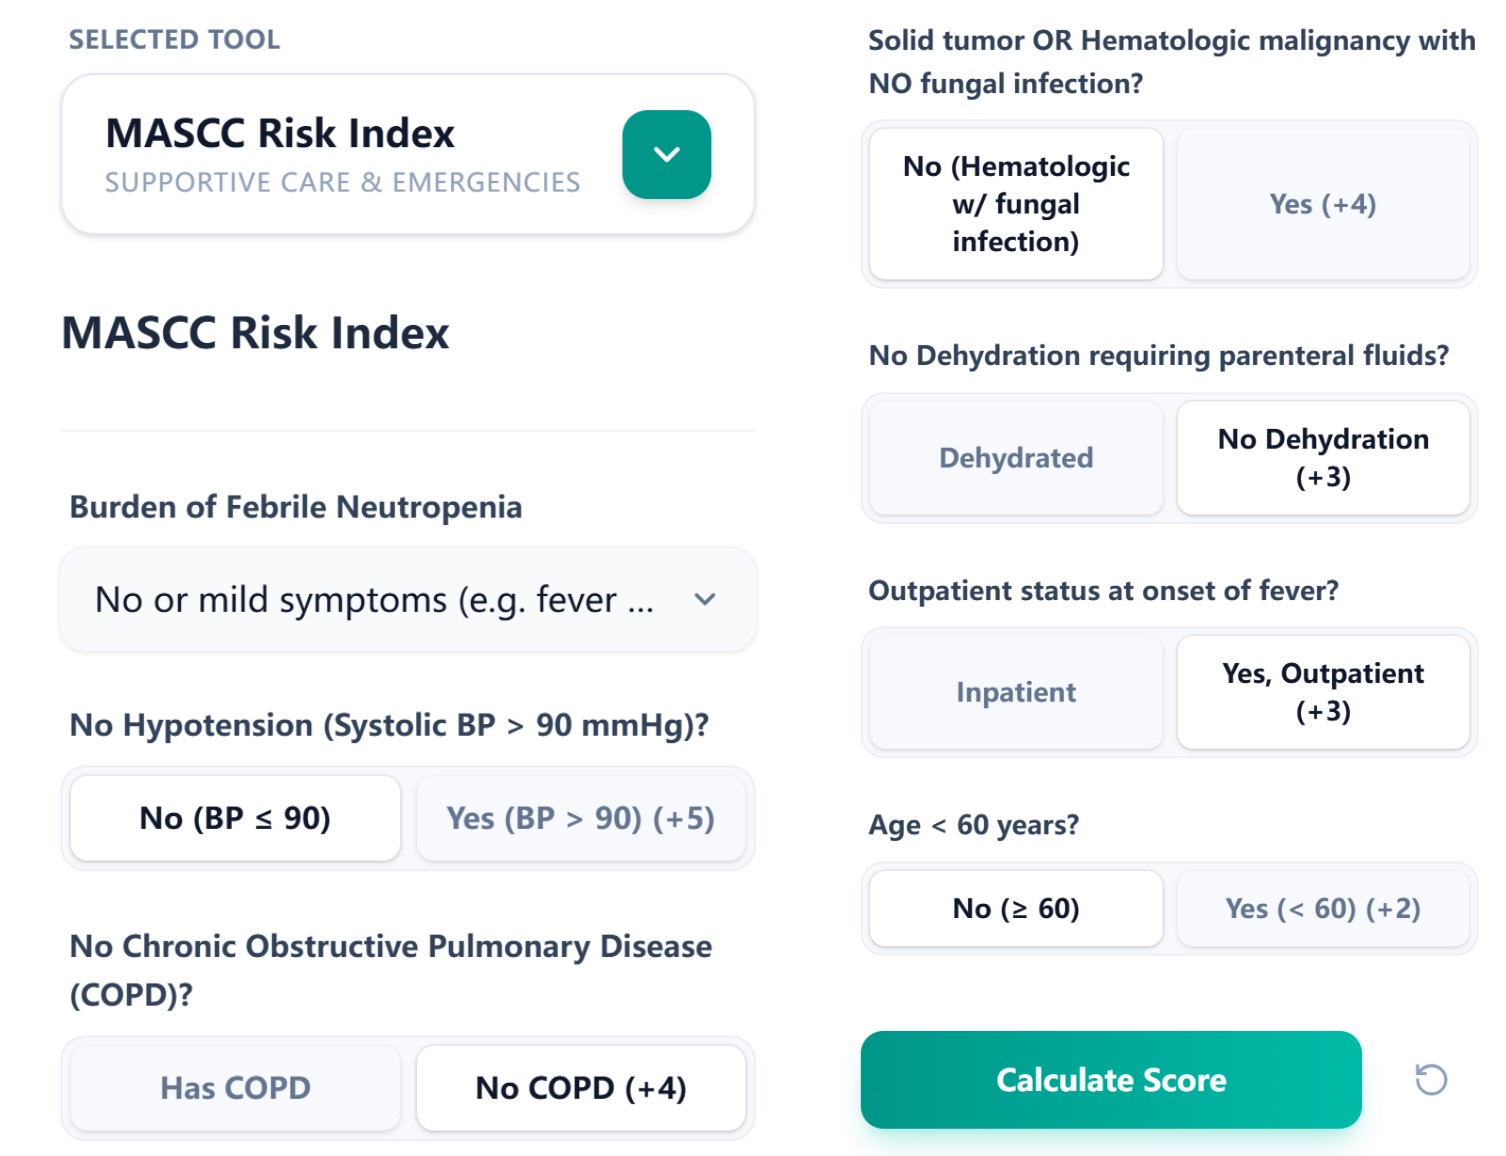Set status to Inpatient
Viewport: 1506px width, 1156px height.
[1016, 692]
